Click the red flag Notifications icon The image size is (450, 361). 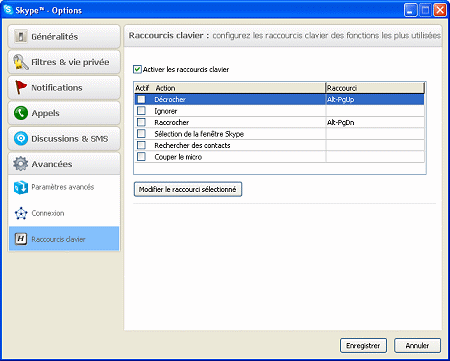pos(21,87)
